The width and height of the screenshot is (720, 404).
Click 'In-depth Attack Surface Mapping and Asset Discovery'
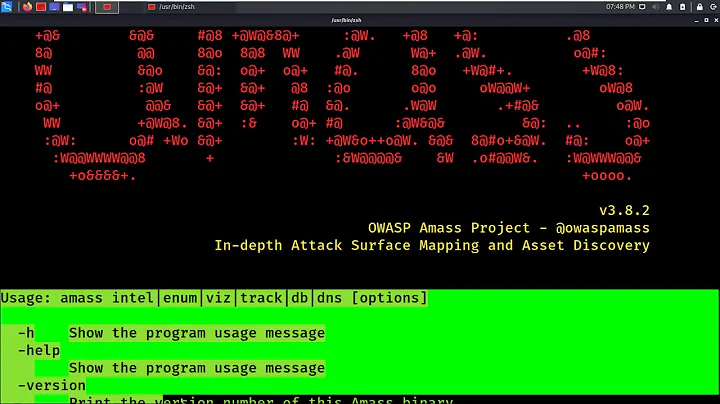point(432,245)
